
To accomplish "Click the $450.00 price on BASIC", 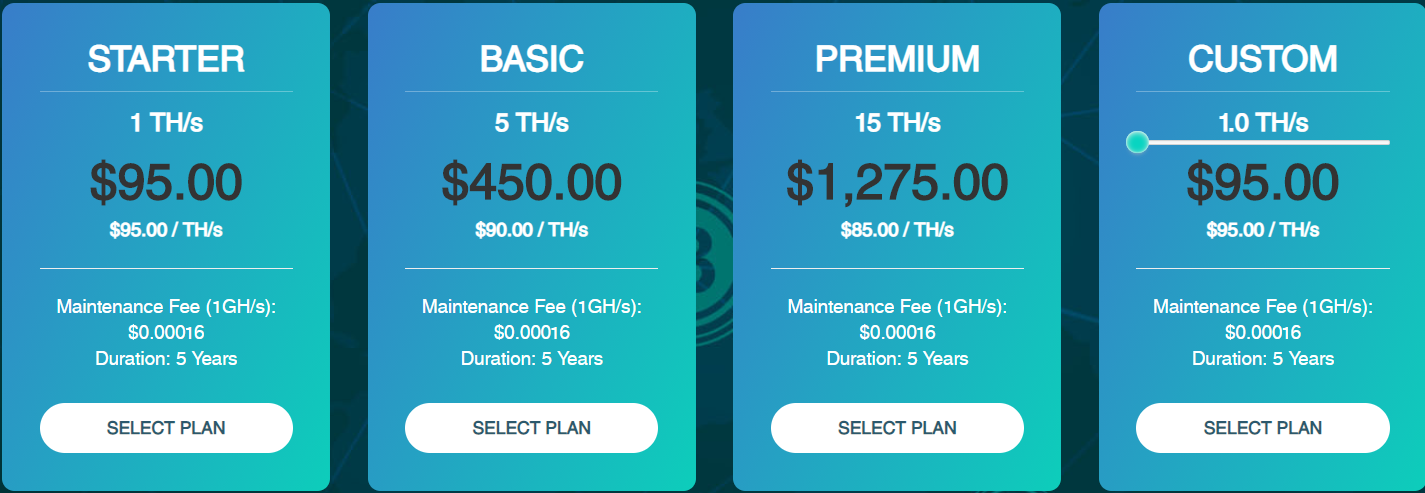I will point(531,183).
